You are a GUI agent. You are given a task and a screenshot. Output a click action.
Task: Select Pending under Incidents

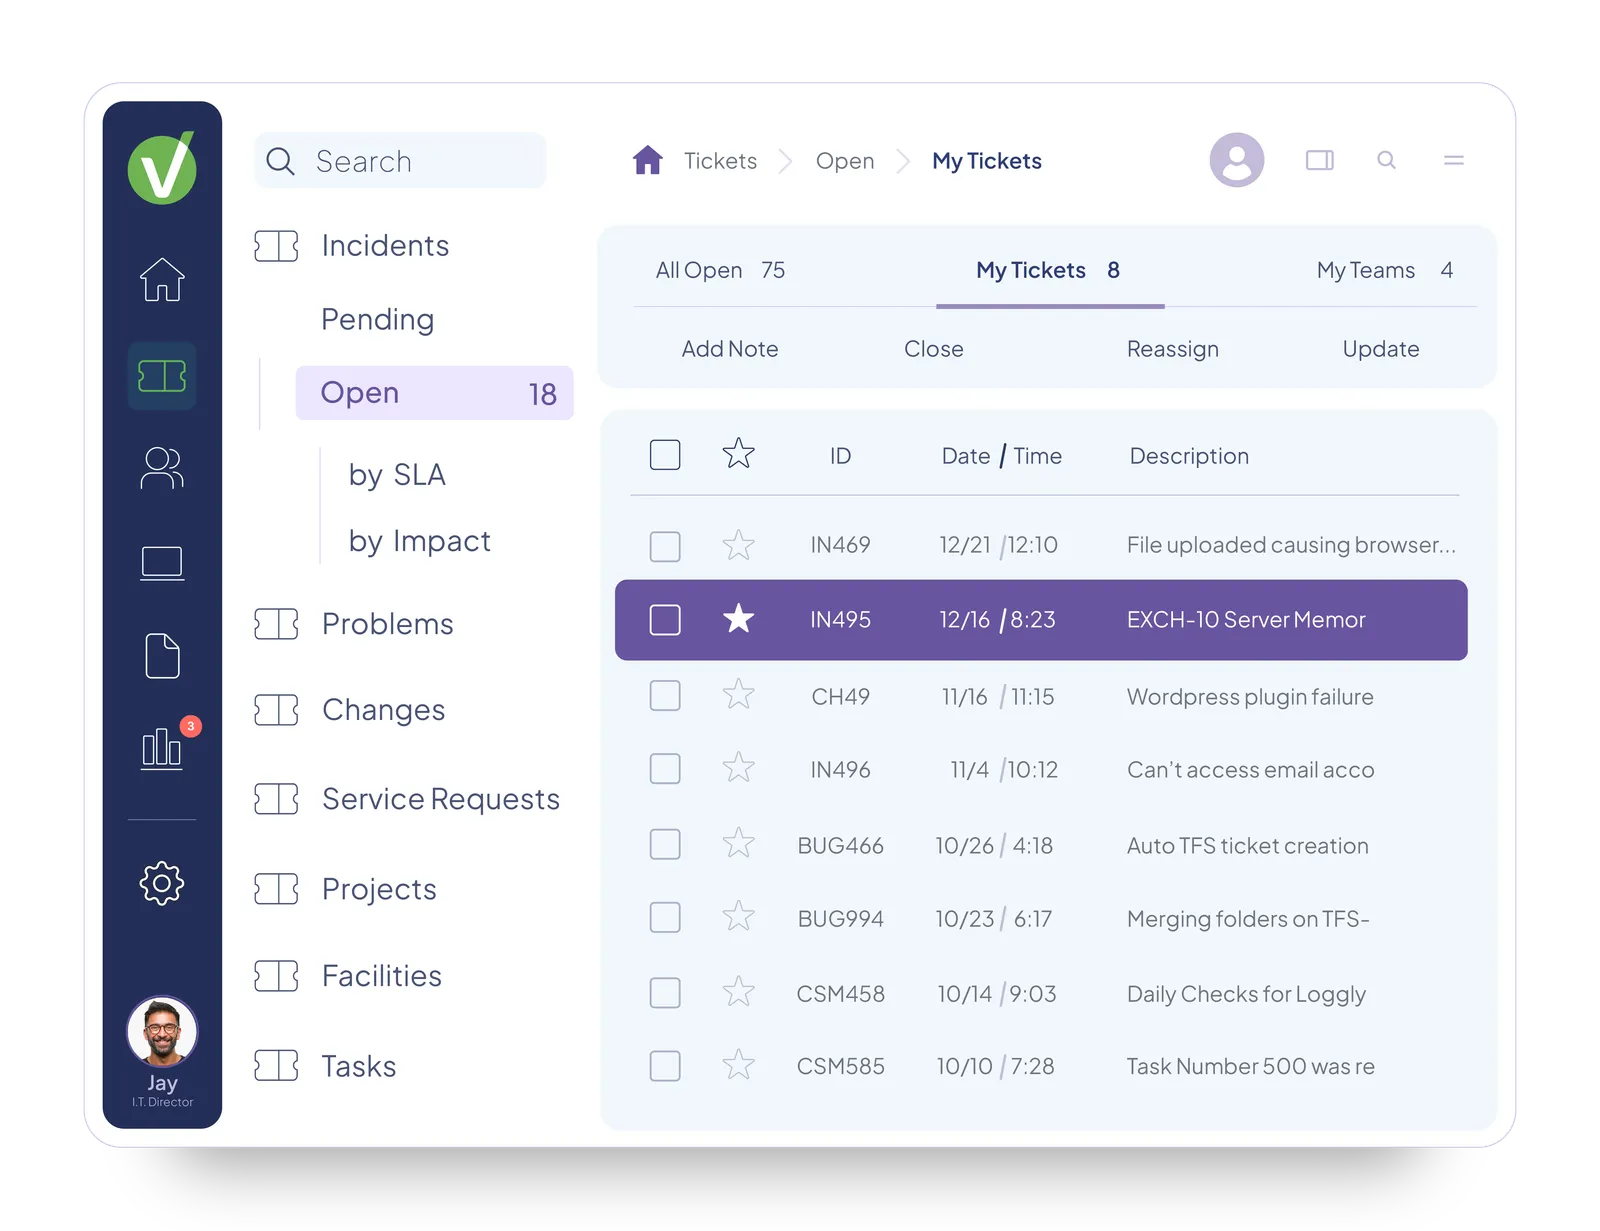coord(377,320)
